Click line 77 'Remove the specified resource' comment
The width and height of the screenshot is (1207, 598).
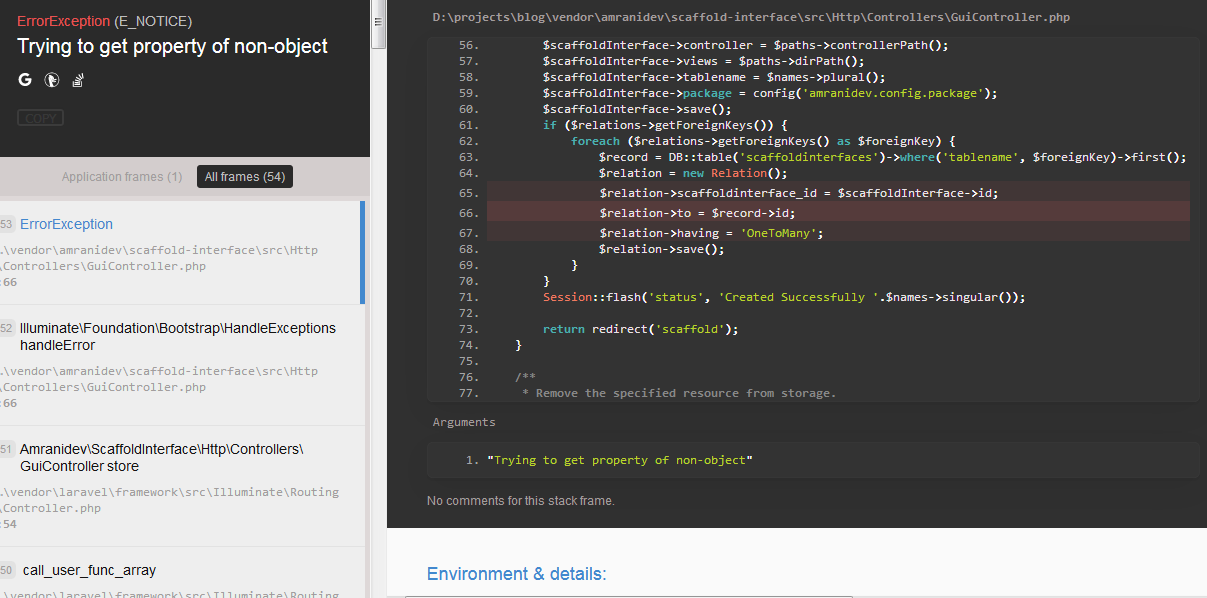click(679, 393)
